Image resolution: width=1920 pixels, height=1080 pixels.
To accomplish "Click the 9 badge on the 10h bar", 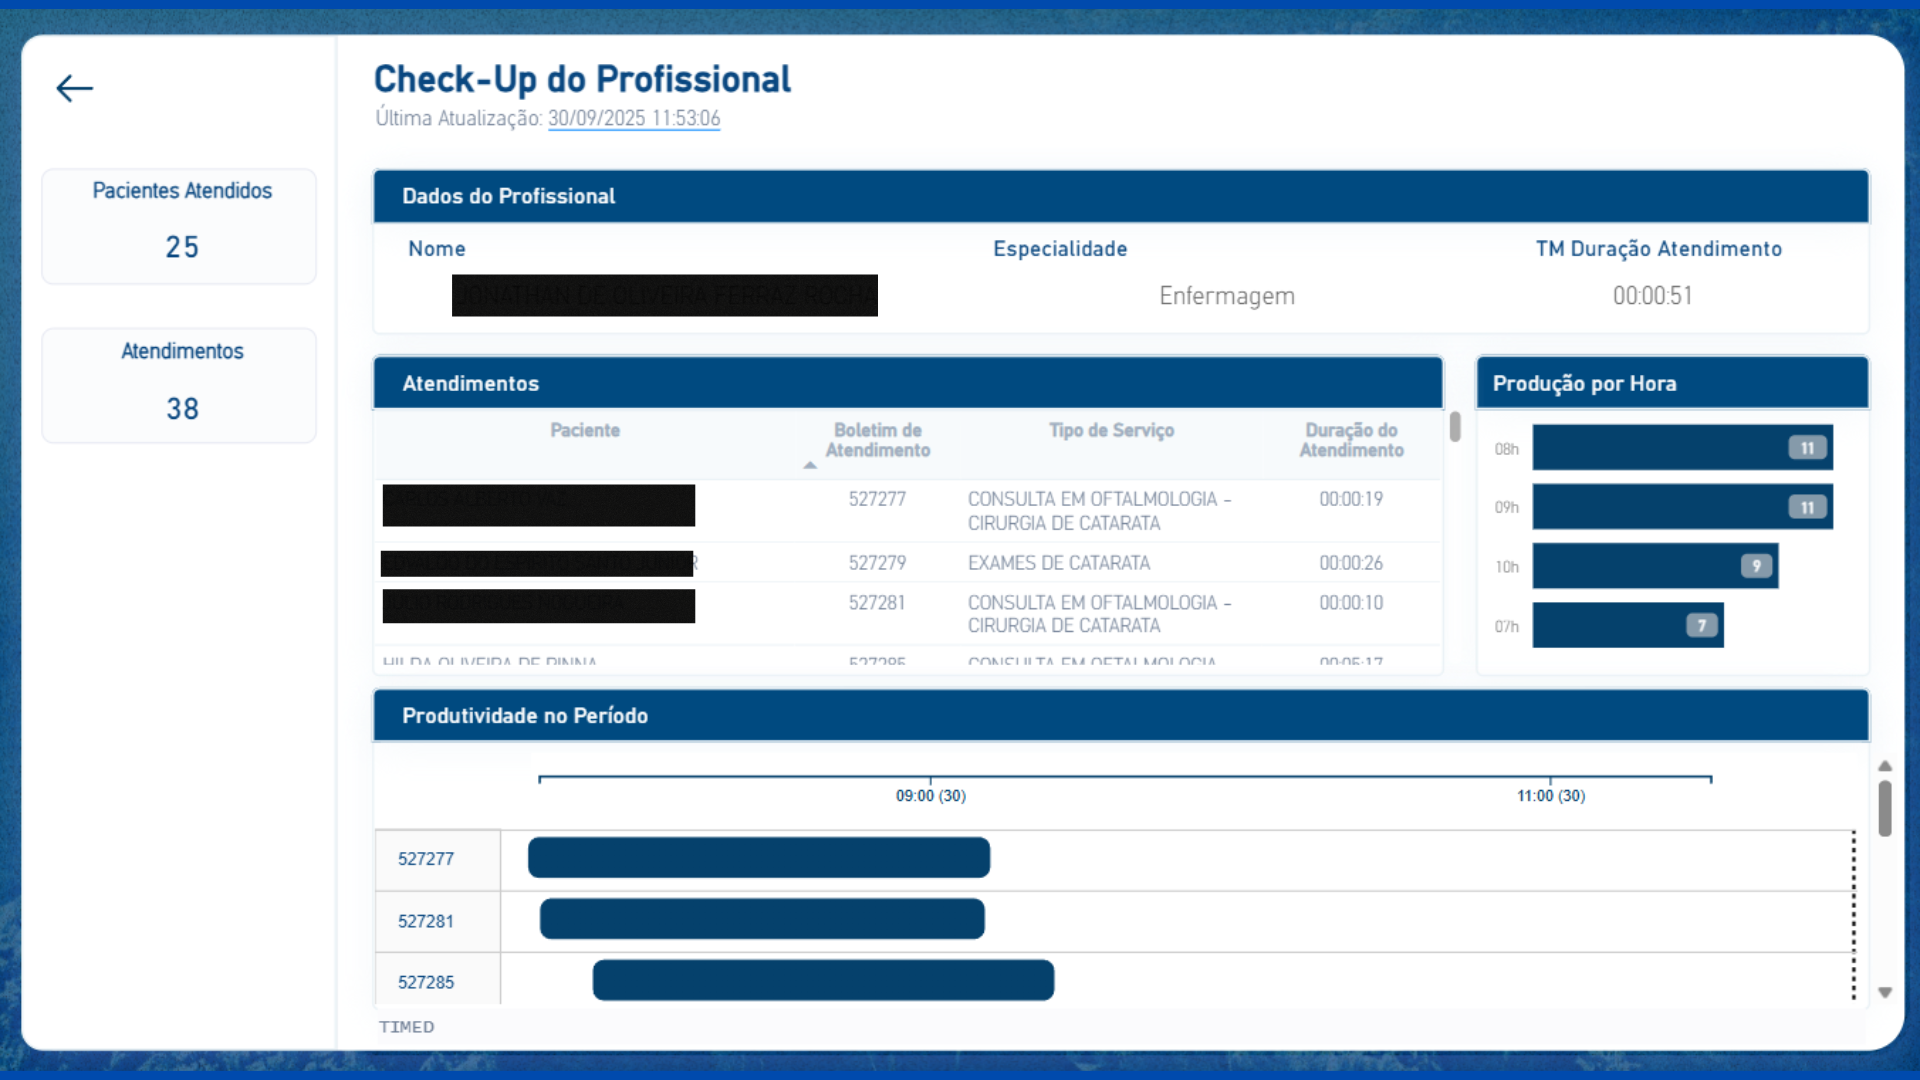I will click(1758, 565).
